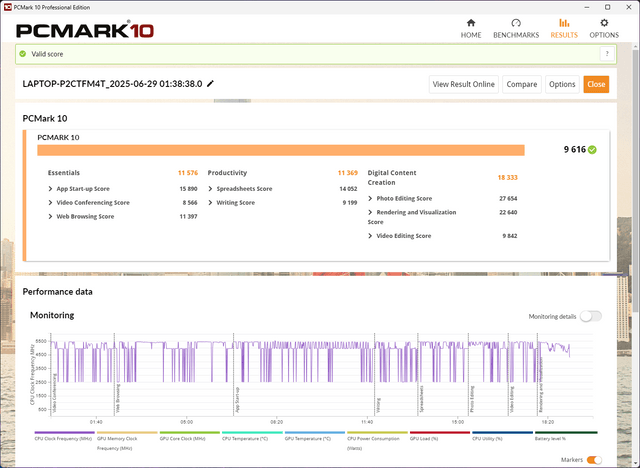640x468 pixels.
Task: Close the result with orange Close button
Action: pos(596,84)
